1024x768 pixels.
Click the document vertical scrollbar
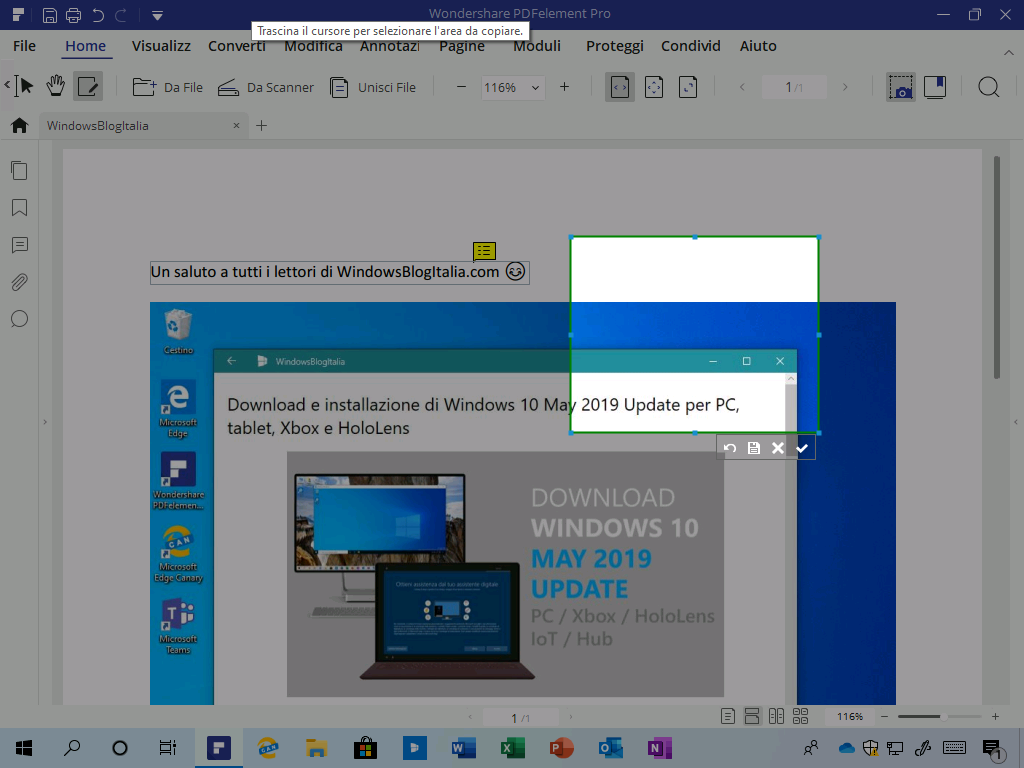pyautogui.click(x=997, y=267)
